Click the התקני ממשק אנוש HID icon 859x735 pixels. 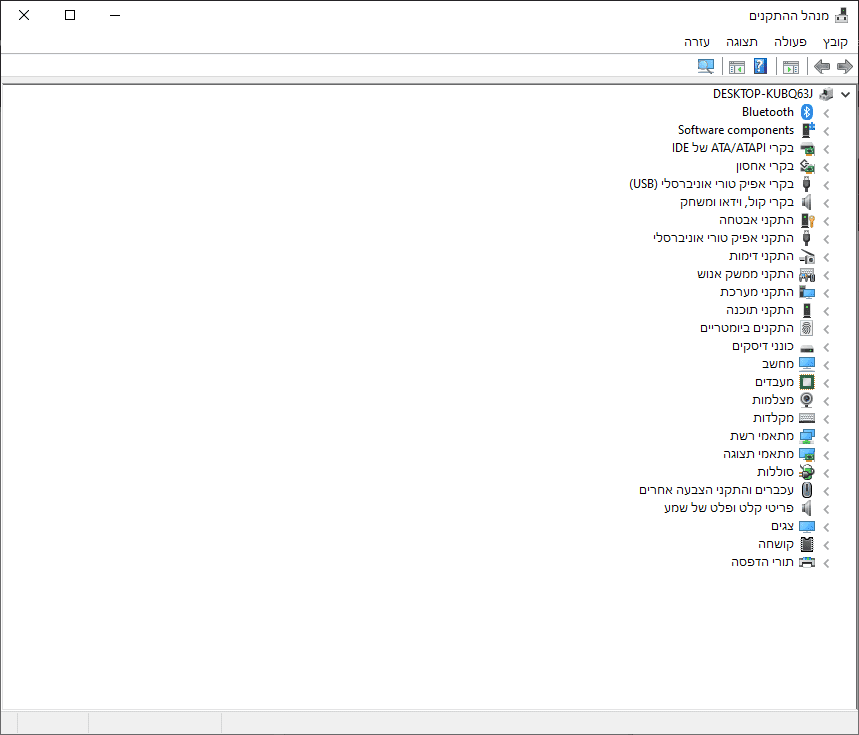click(807, 274)
